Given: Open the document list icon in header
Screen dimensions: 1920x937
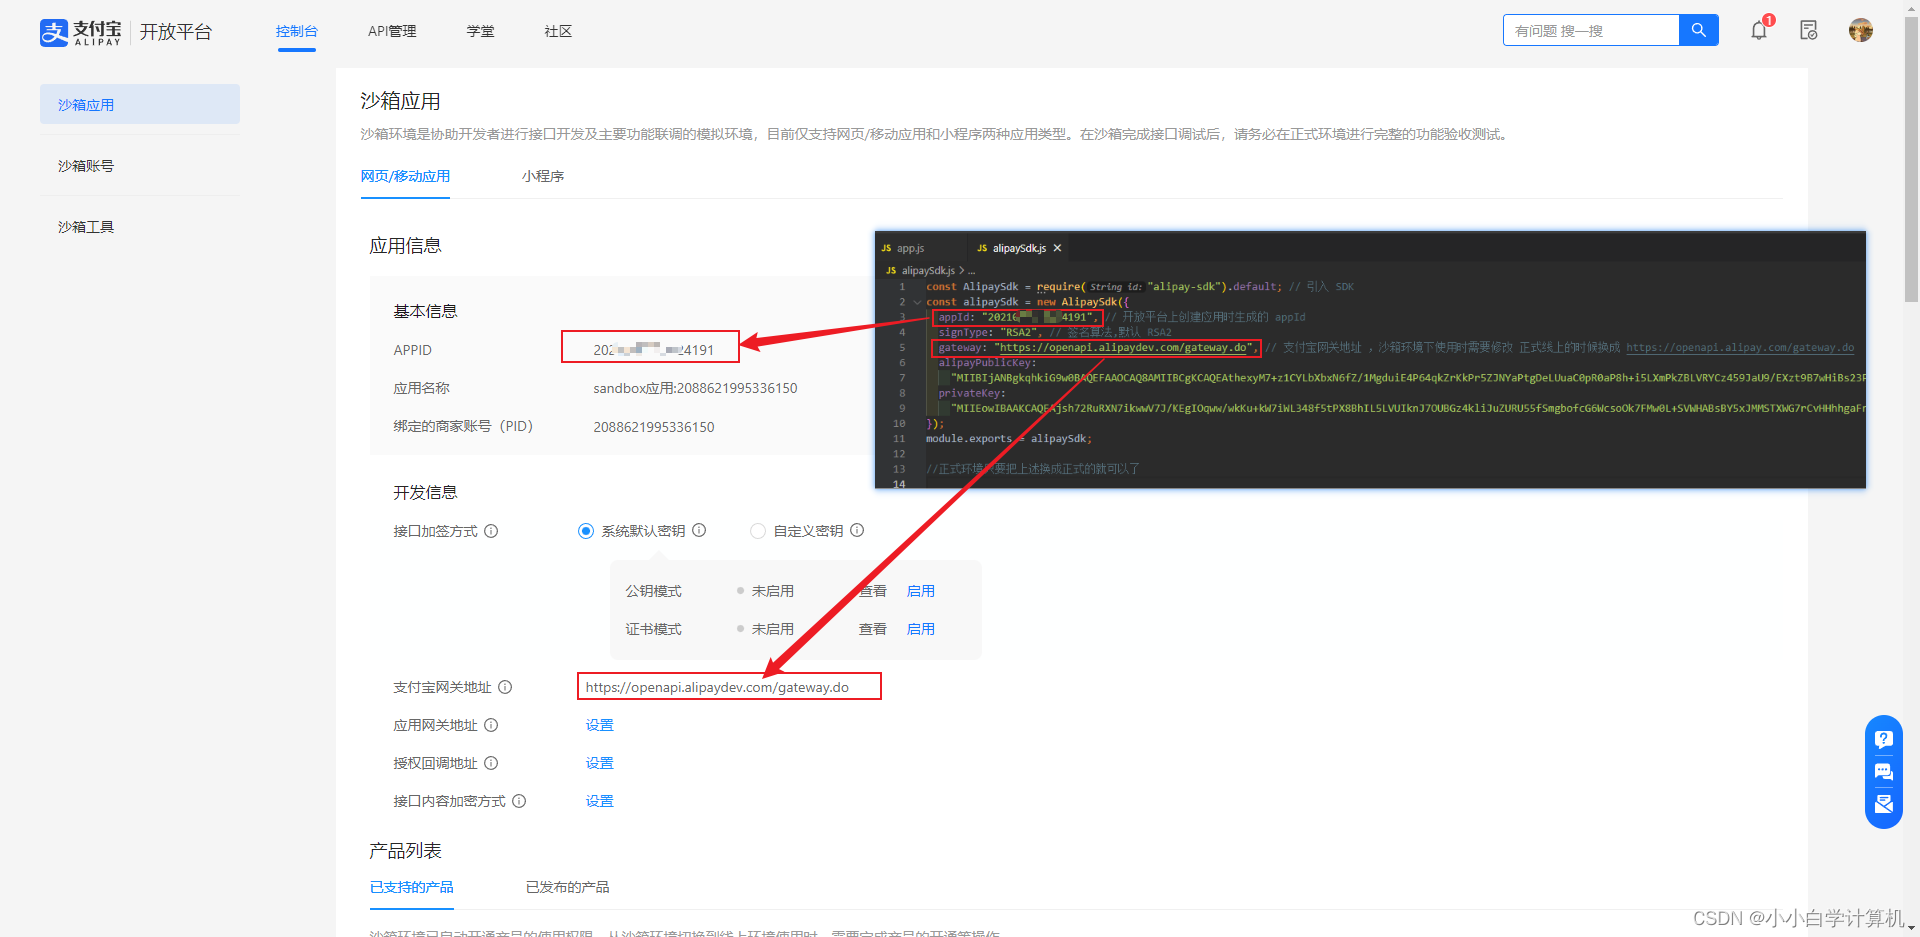Looking at the screenshot, I should click(1808, 31).
